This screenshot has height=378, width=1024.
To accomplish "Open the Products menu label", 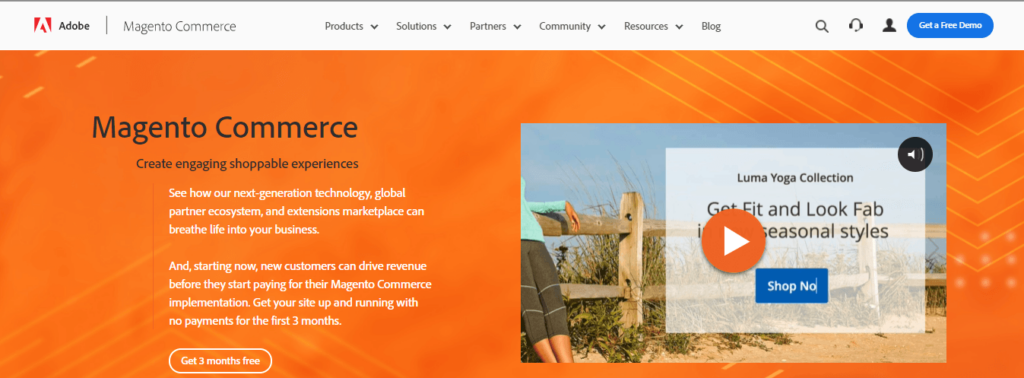I will pyautogui.click(x=344, y=26).
